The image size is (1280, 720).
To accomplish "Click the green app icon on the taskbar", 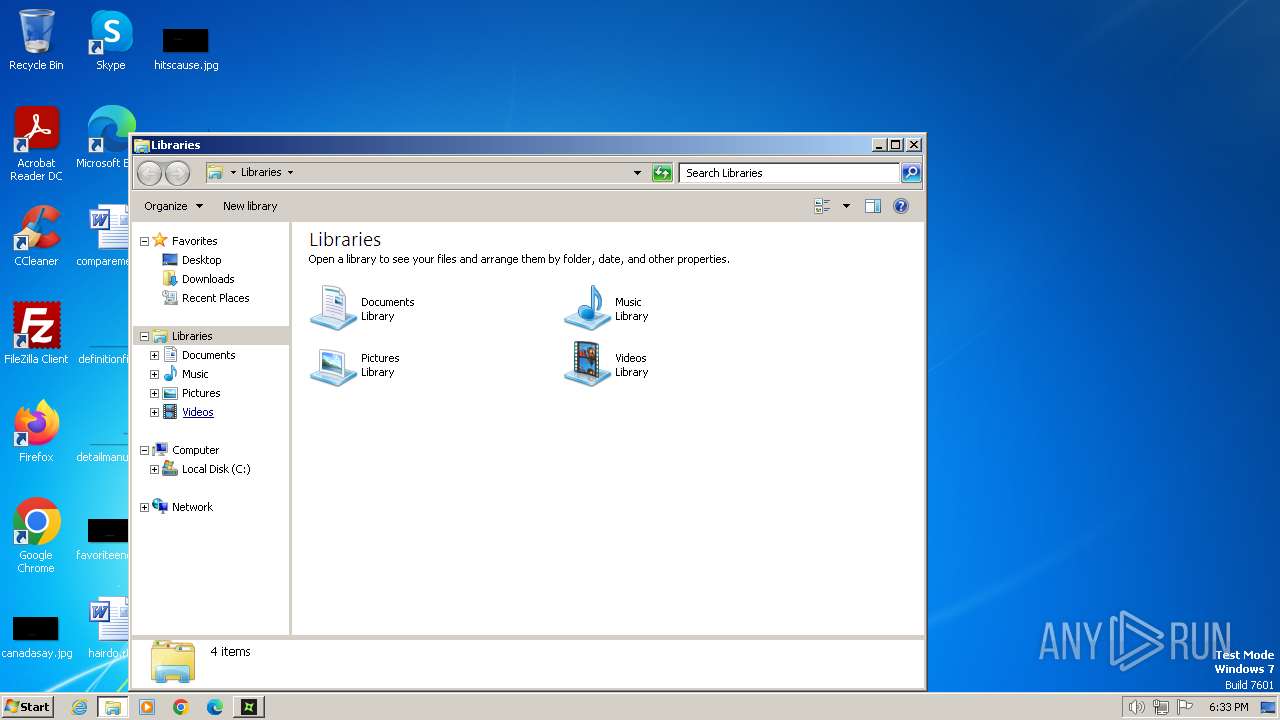I will point(249,707).
